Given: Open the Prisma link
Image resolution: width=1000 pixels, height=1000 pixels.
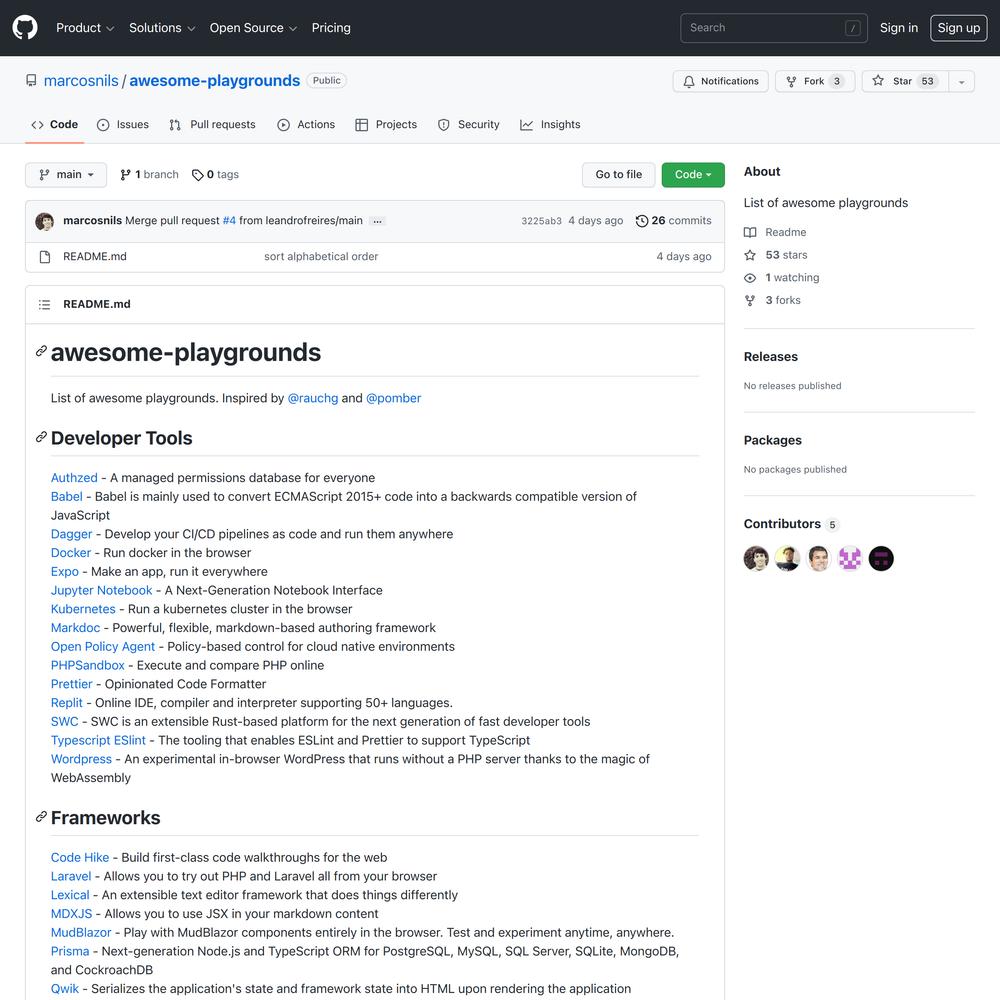Looking at the screenshot, I should pyautogui.click(x=70, y=952).
